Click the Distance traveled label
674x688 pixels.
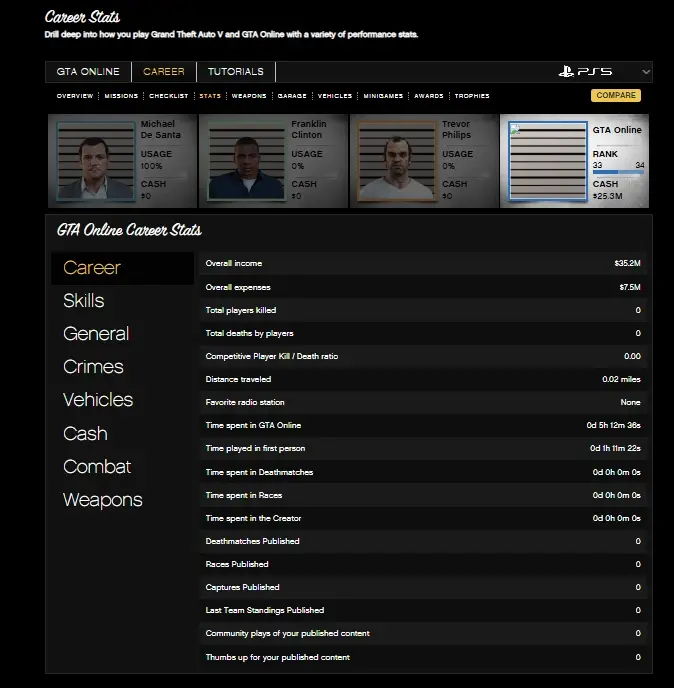(x=238, y=379)
